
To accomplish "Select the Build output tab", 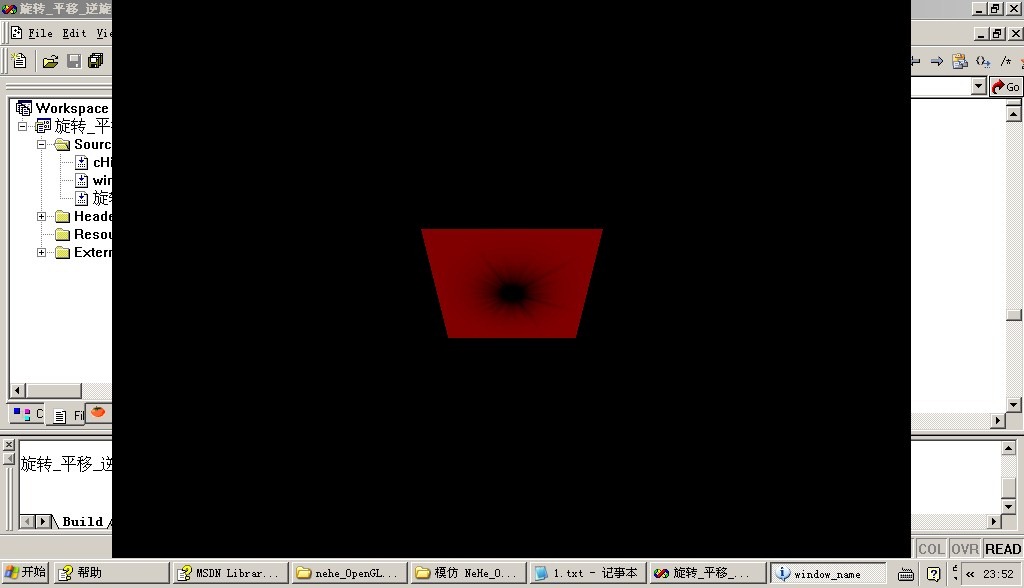I will 83,521.
